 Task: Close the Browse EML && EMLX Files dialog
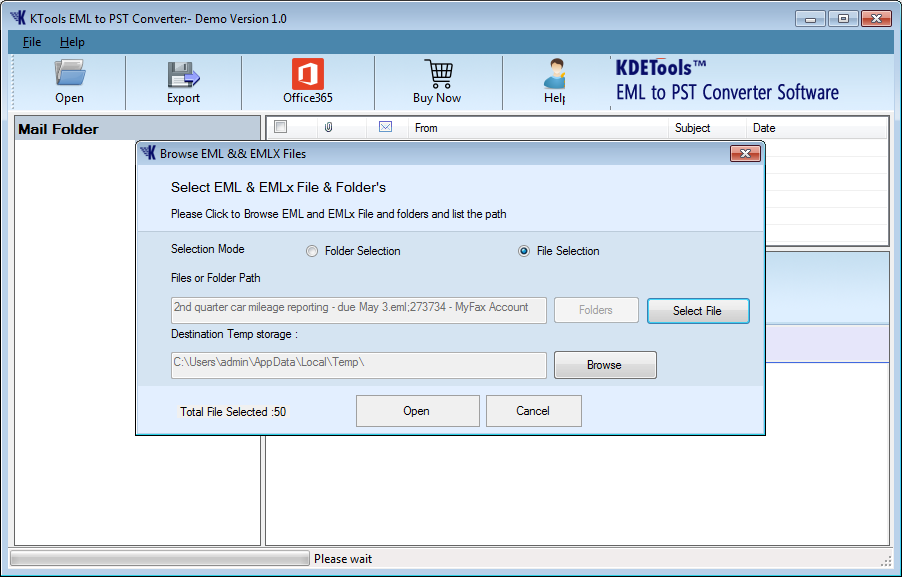tap(744, 154)
